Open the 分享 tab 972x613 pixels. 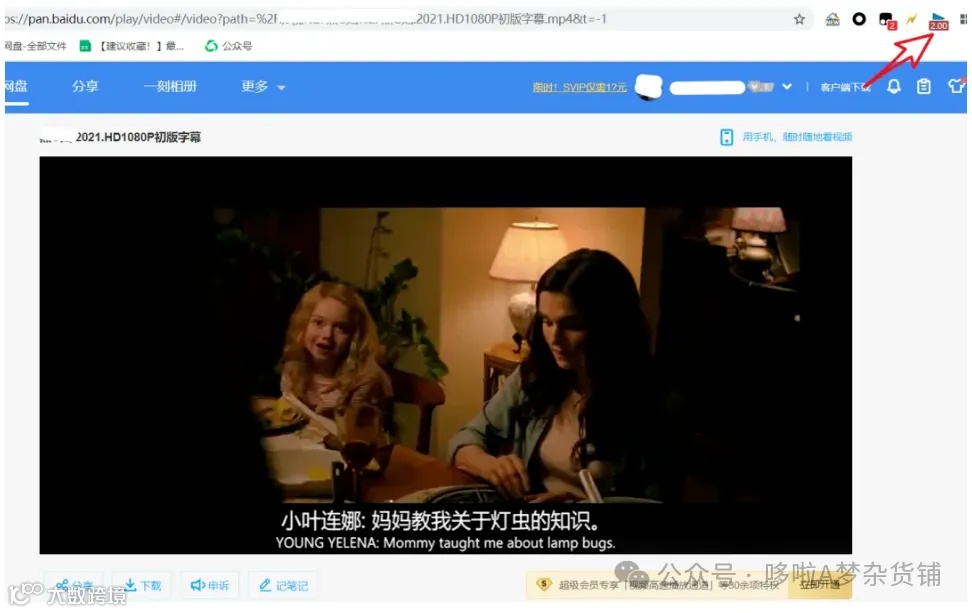tap(85, 87)
